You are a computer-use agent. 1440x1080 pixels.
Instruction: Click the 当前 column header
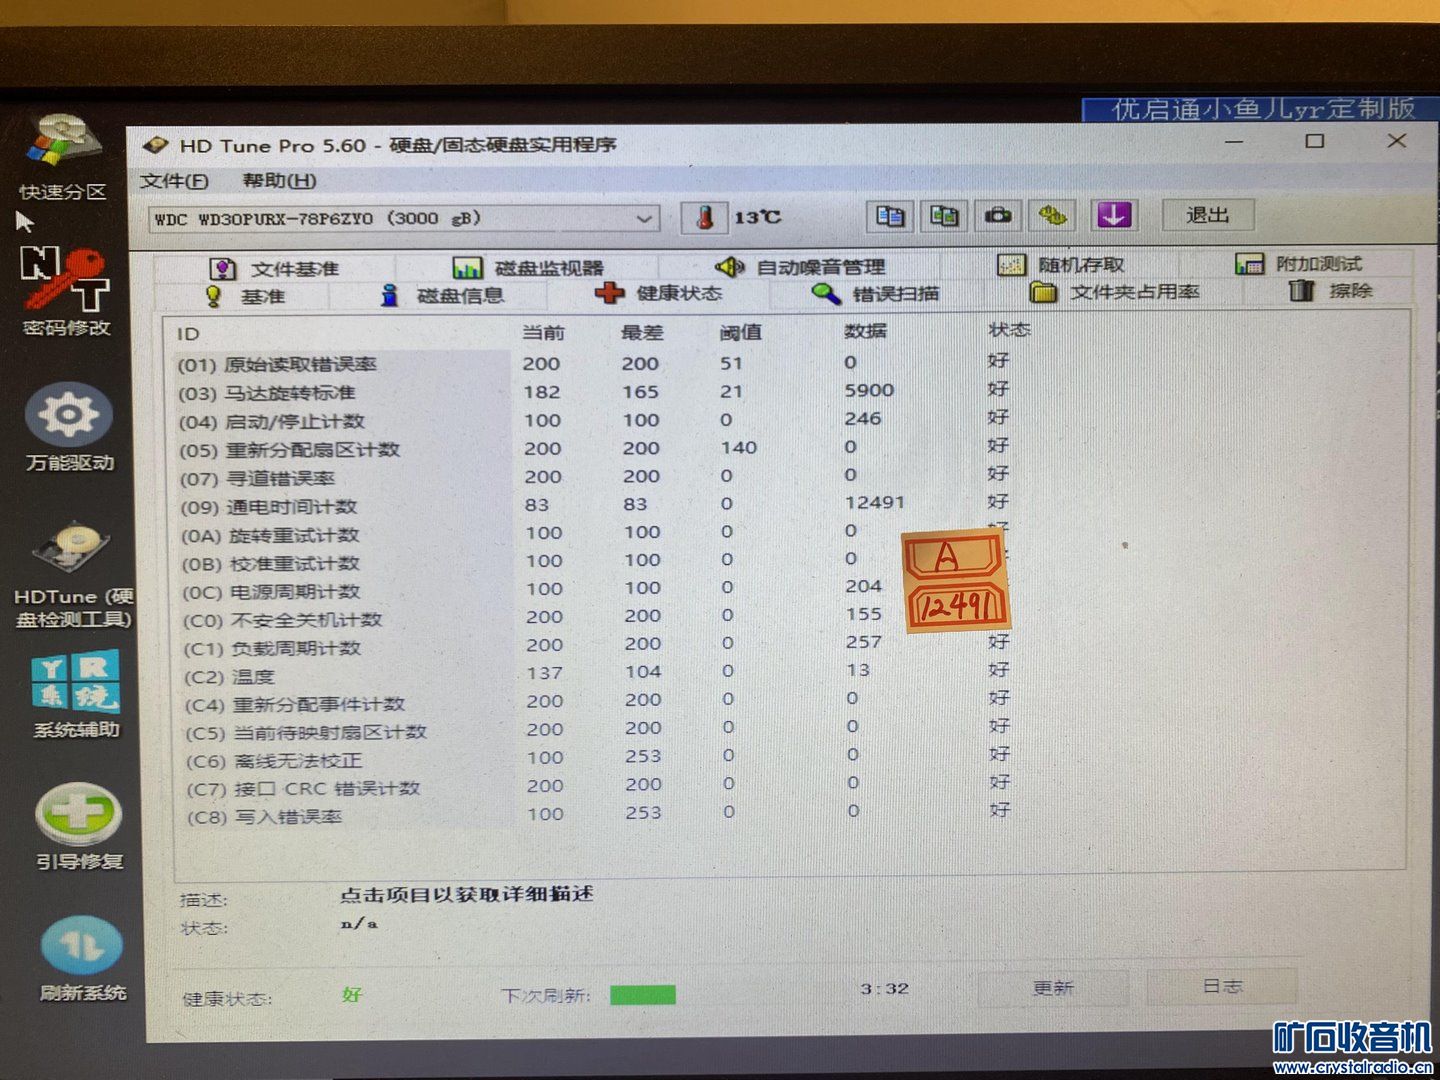pos(543,332)
